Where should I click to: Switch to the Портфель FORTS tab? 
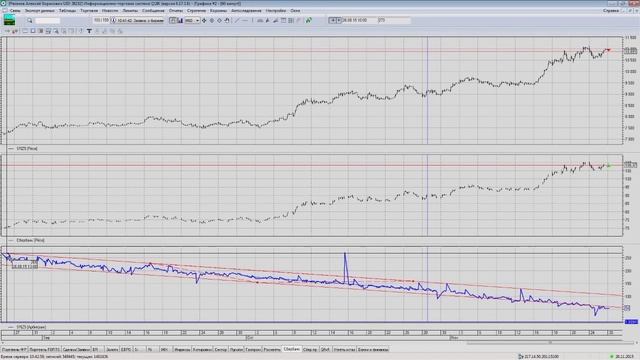click(x=45, y=349)
